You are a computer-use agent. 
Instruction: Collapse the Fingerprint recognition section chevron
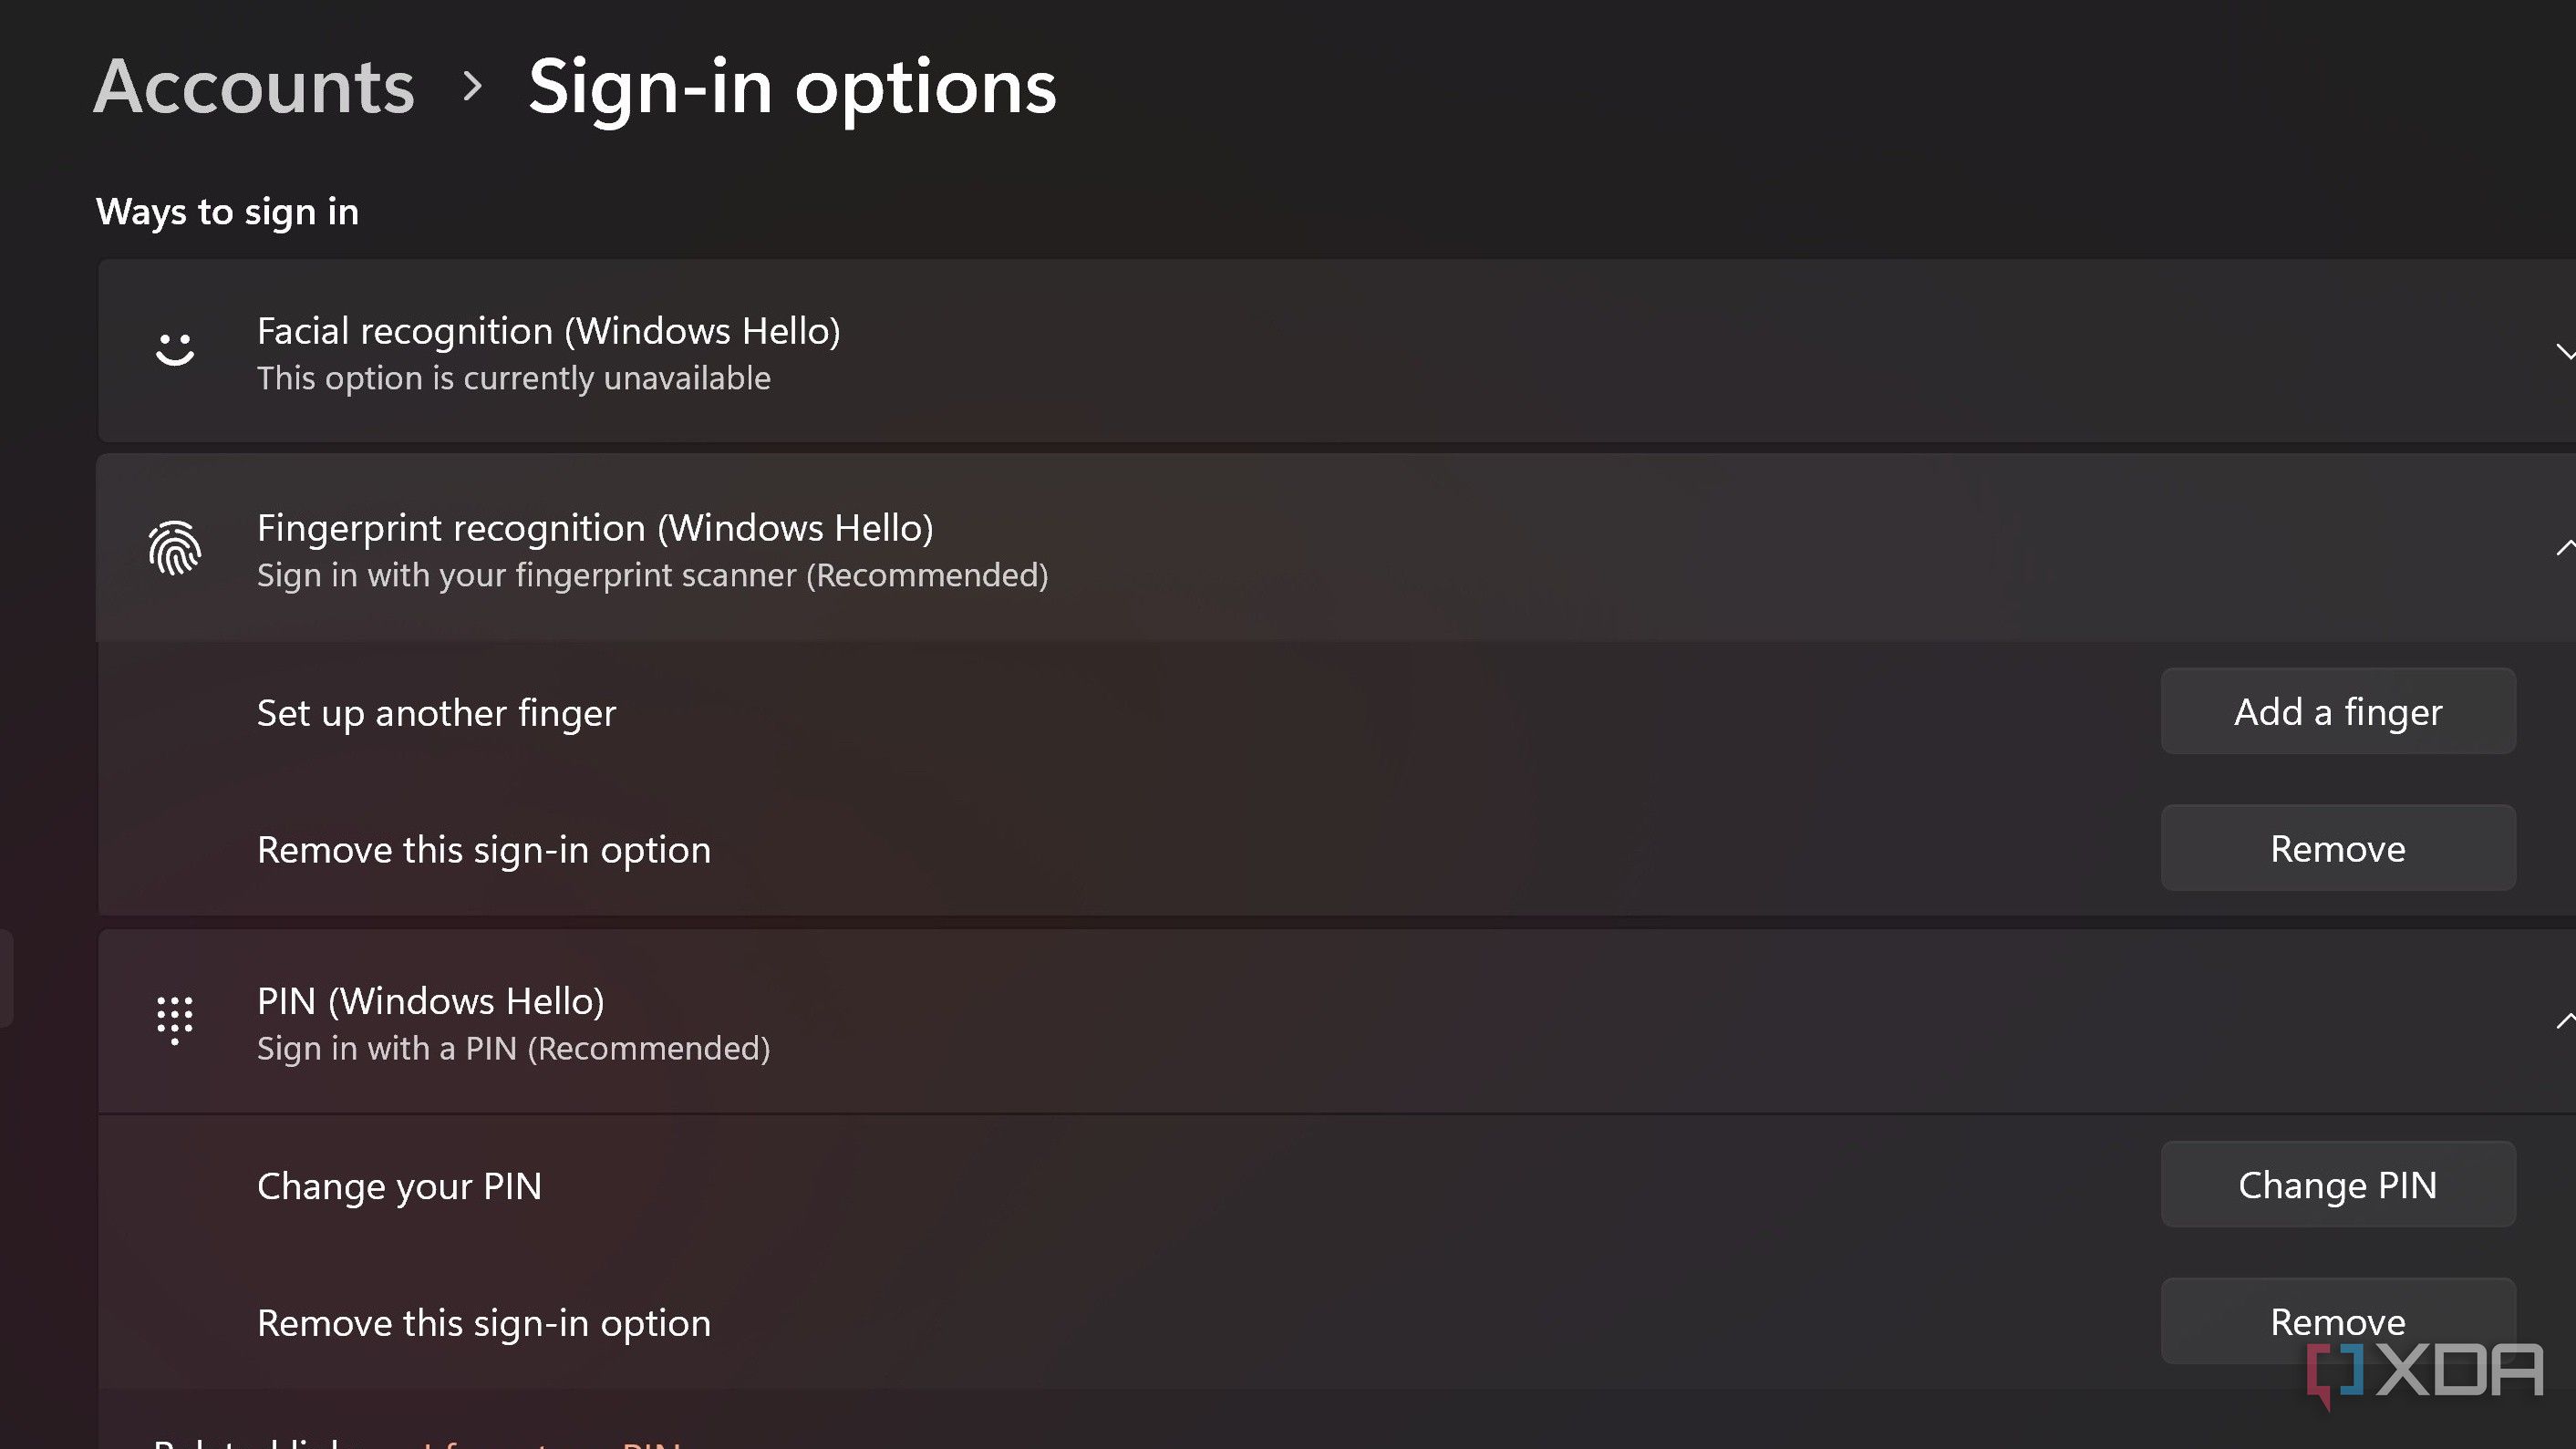point(2566,547)
